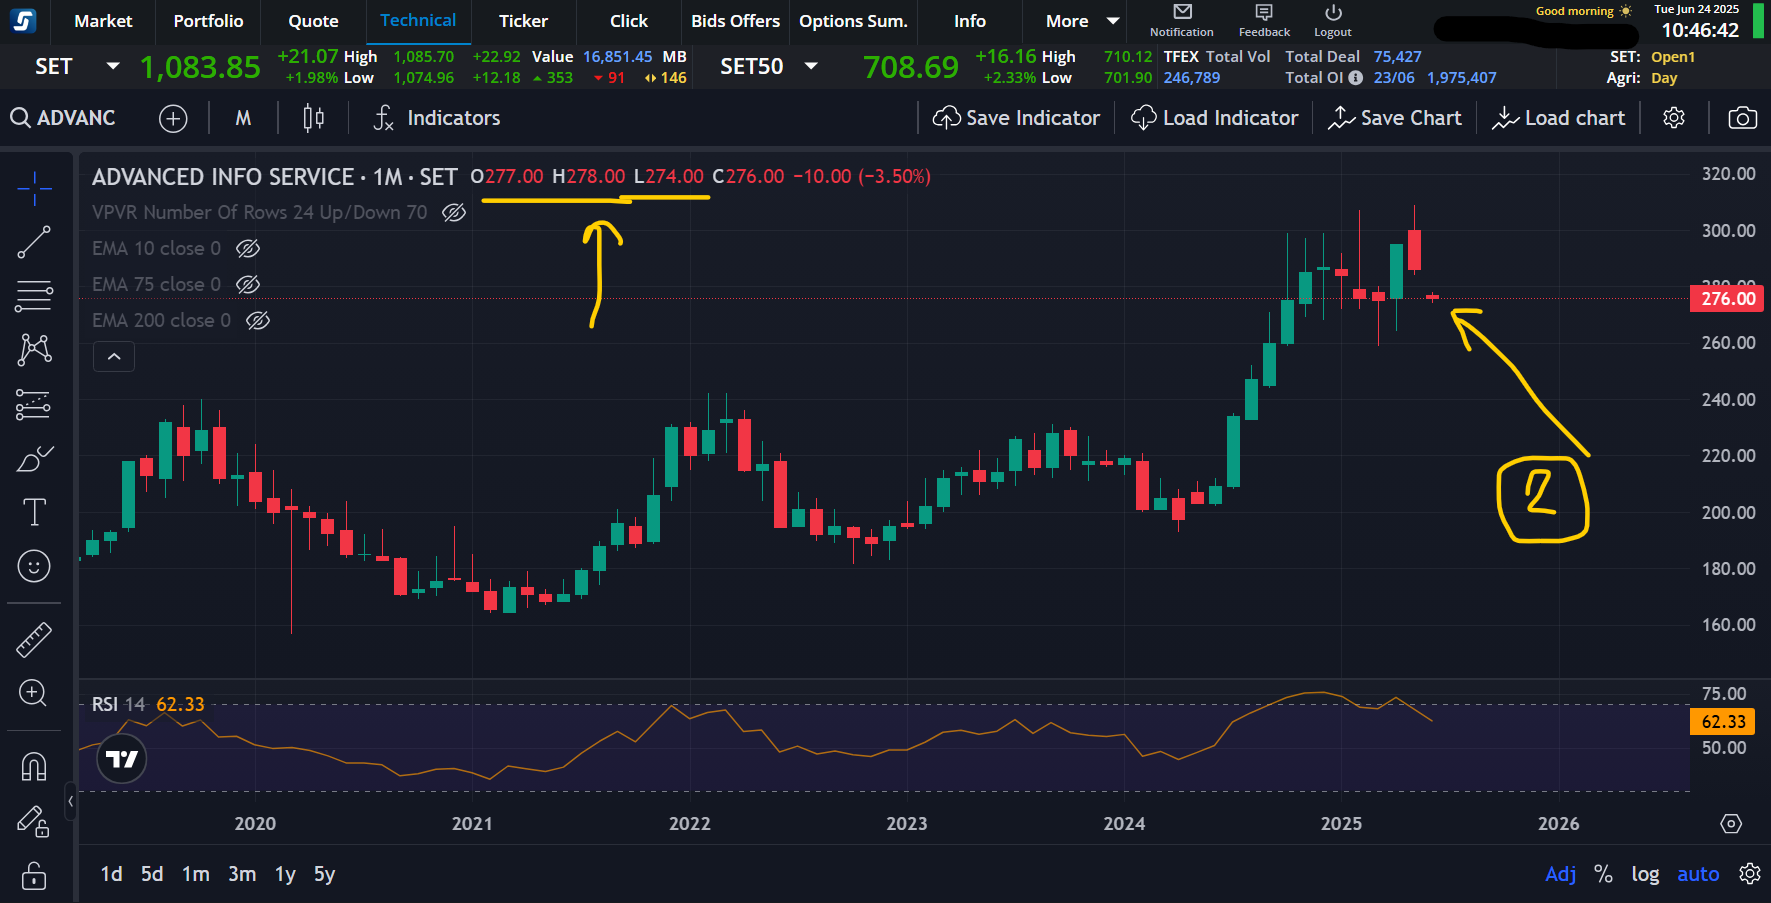Toggle Adj adjusted price mode
This screenshot has width=1771, height=903.
1560,874
